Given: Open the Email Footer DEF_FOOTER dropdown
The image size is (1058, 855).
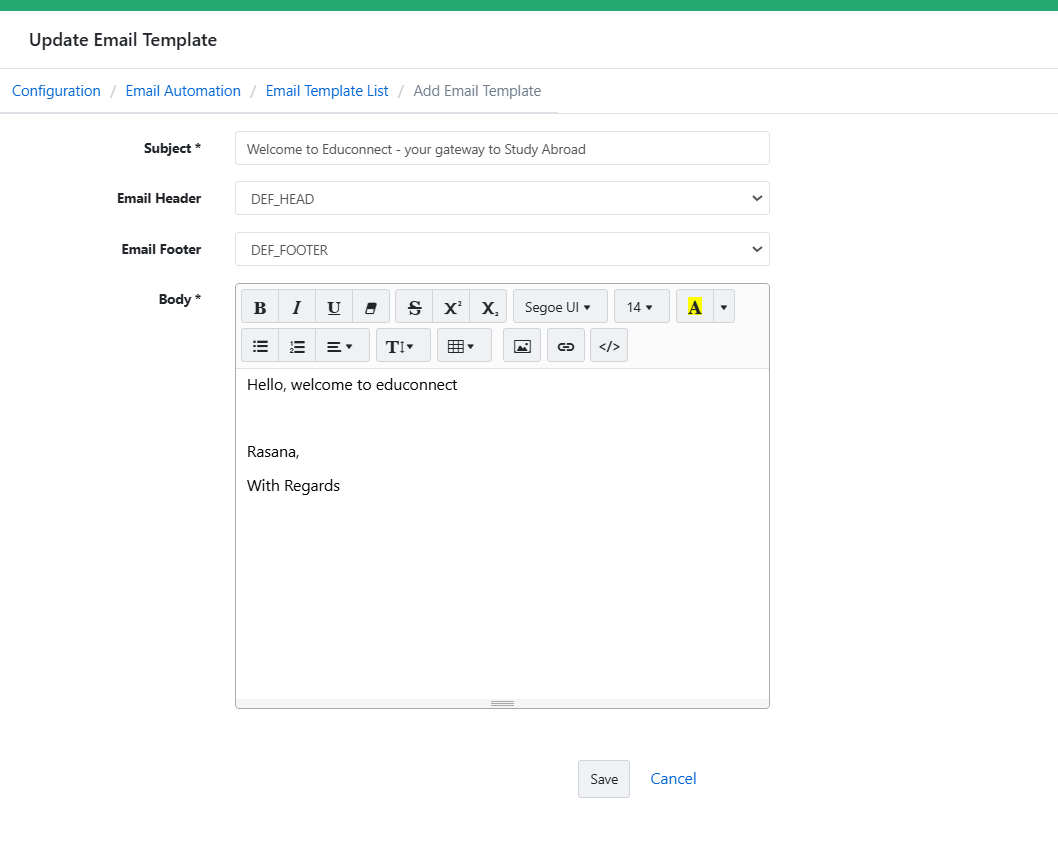Looking at the screenshot, I should [502, 250].
